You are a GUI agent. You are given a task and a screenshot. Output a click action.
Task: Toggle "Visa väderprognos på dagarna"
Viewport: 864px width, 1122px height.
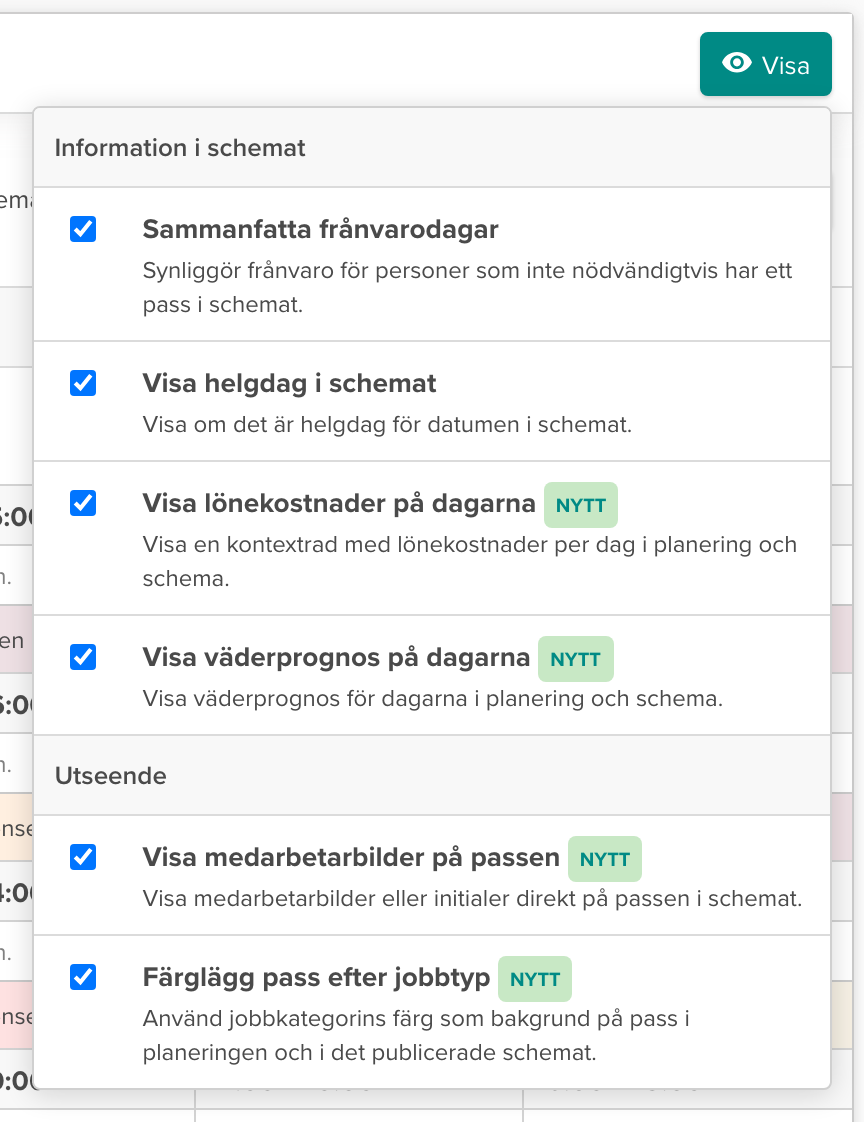[x=83, y=658]
